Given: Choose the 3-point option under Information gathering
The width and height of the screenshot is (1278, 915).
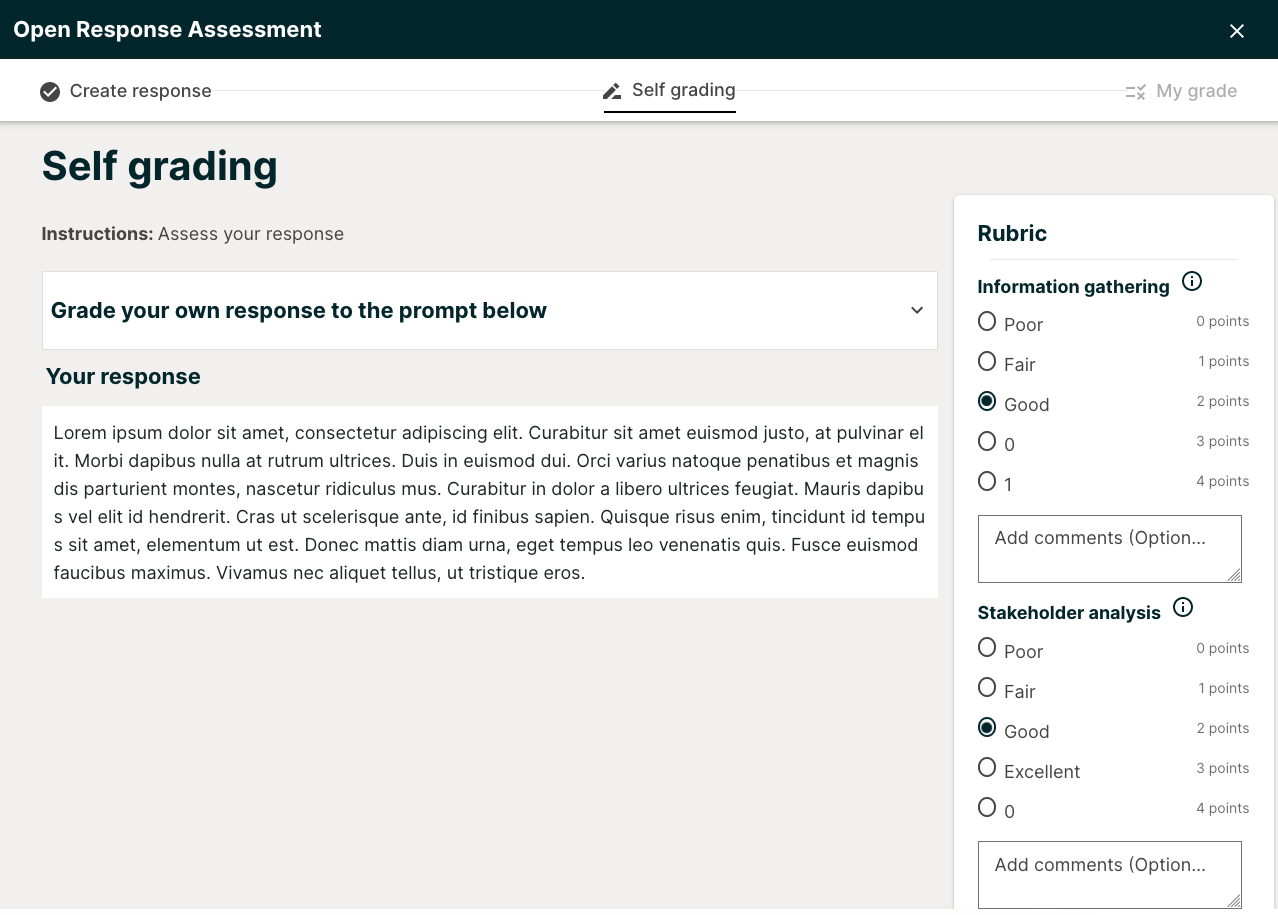Looking at the screenshot, I should click(987, 439).
